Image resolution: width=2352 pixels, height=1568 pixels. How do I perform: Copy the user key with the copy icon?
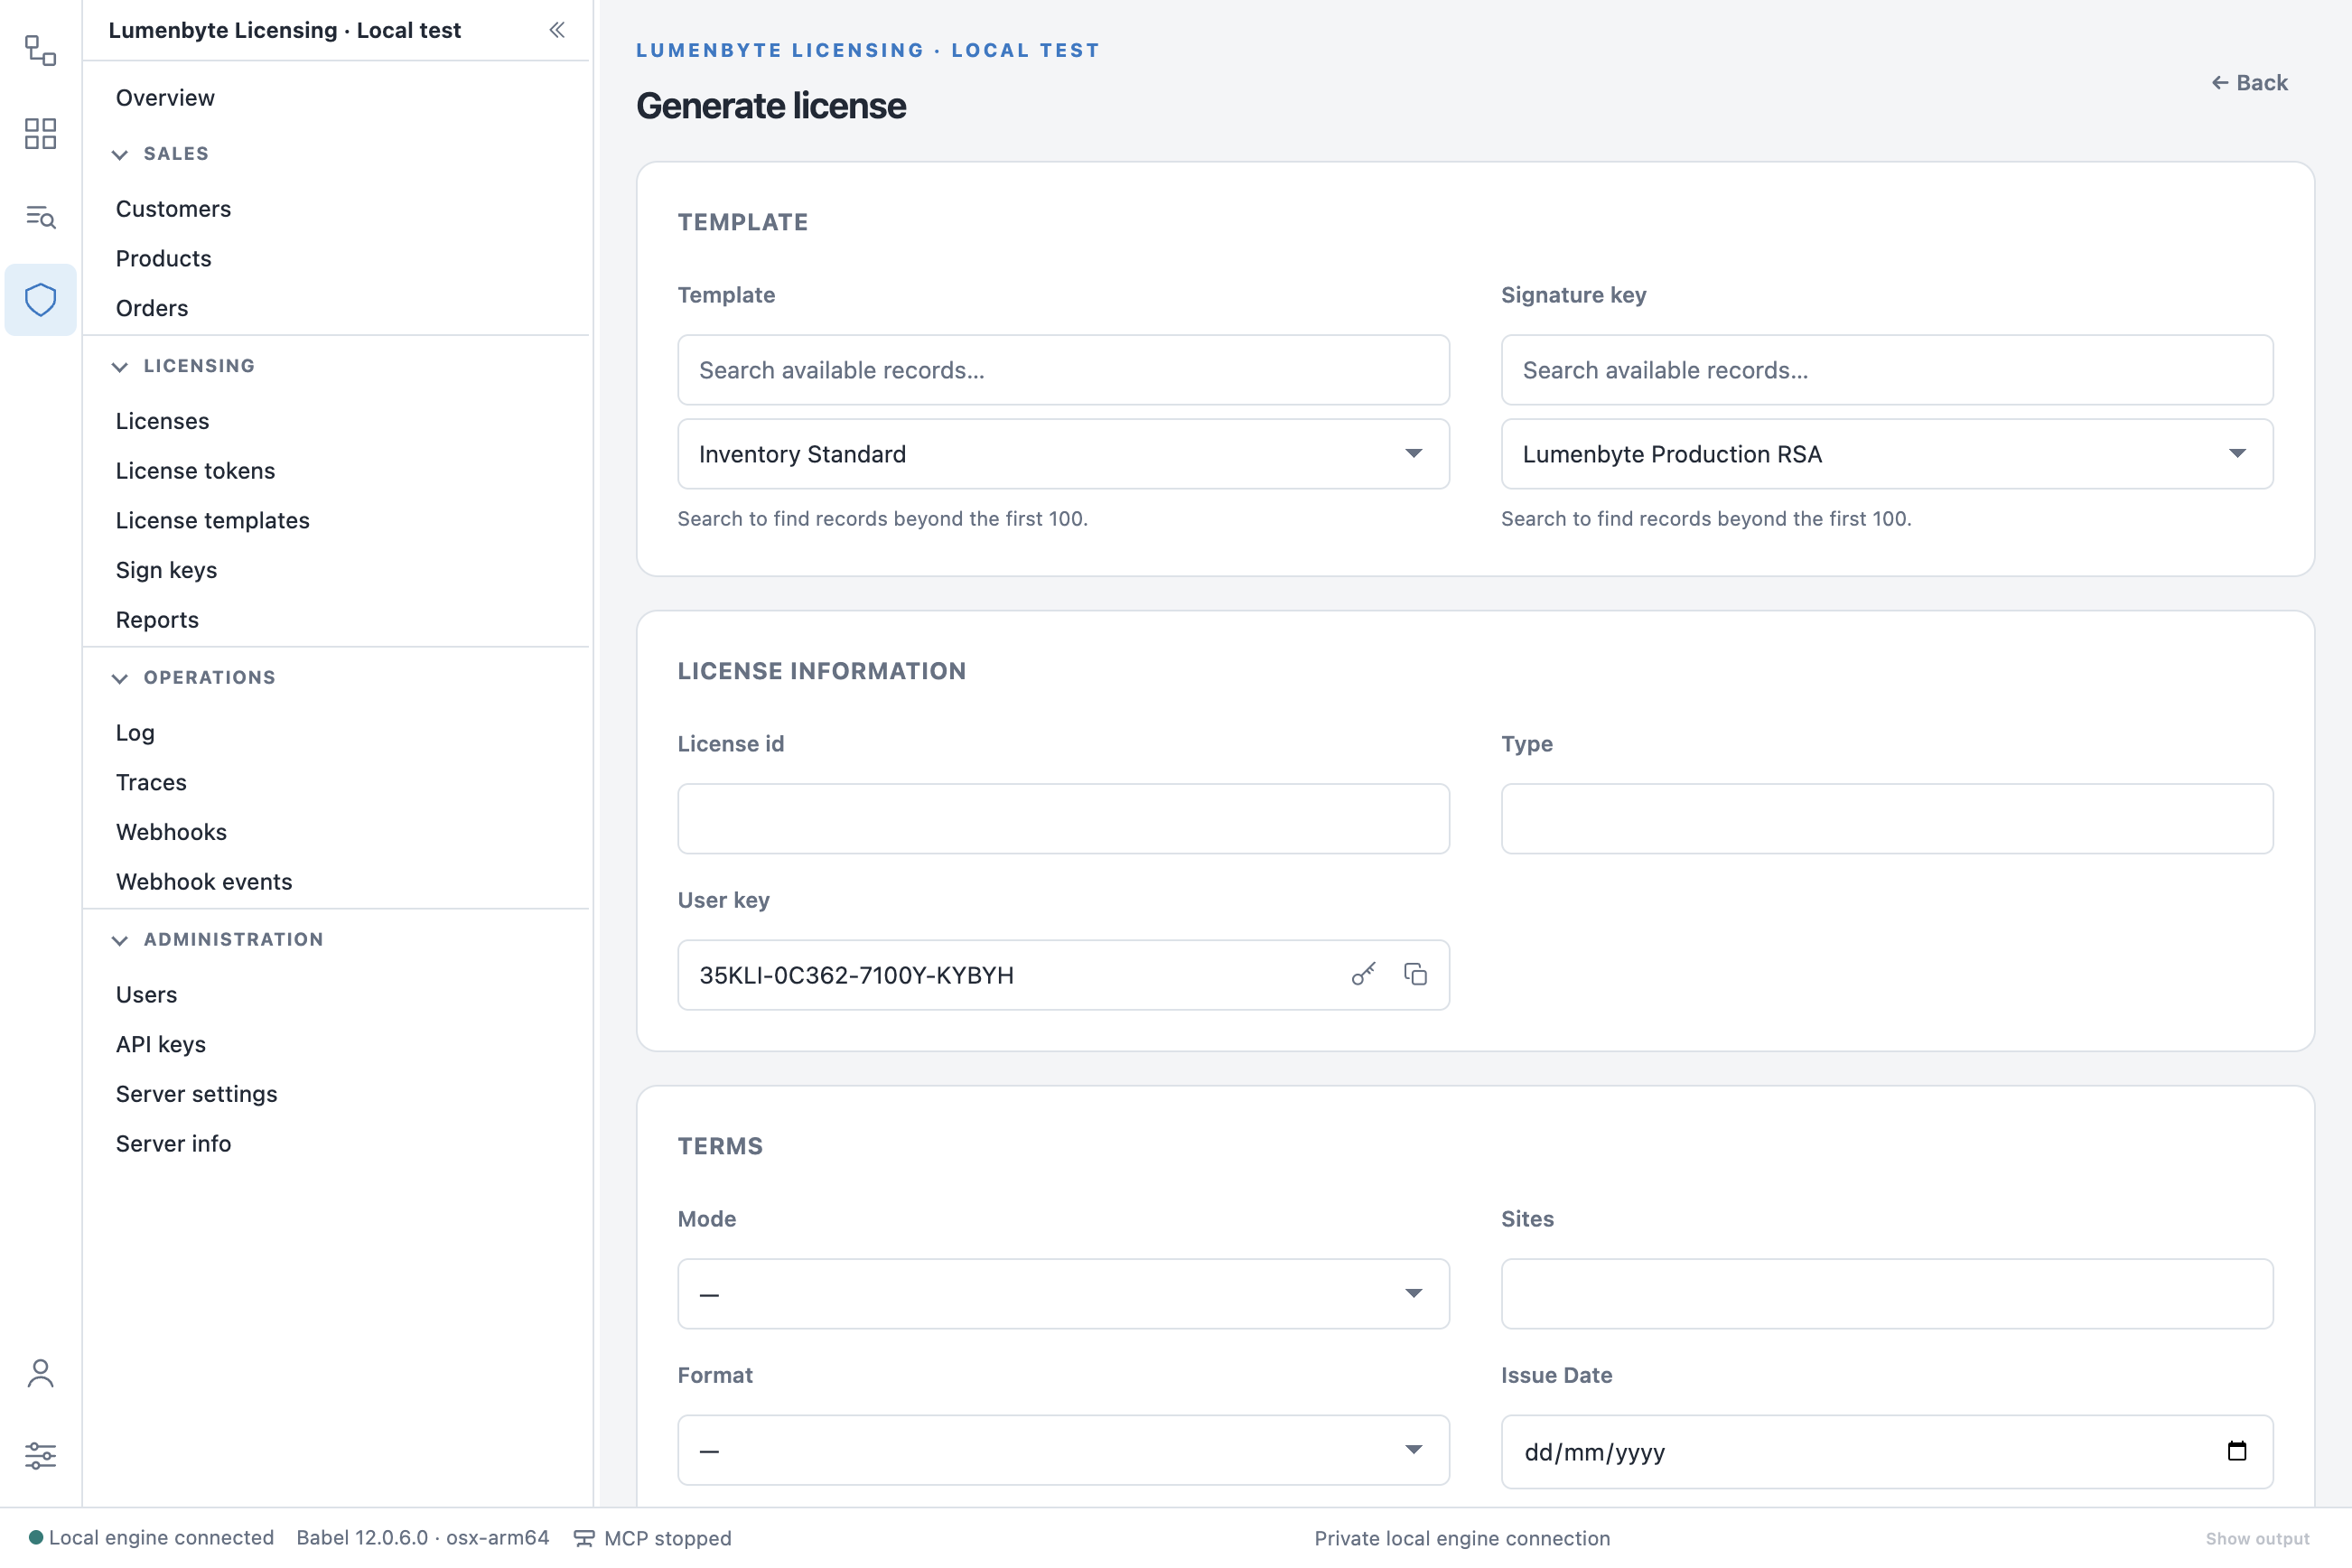pos(1415,974)
